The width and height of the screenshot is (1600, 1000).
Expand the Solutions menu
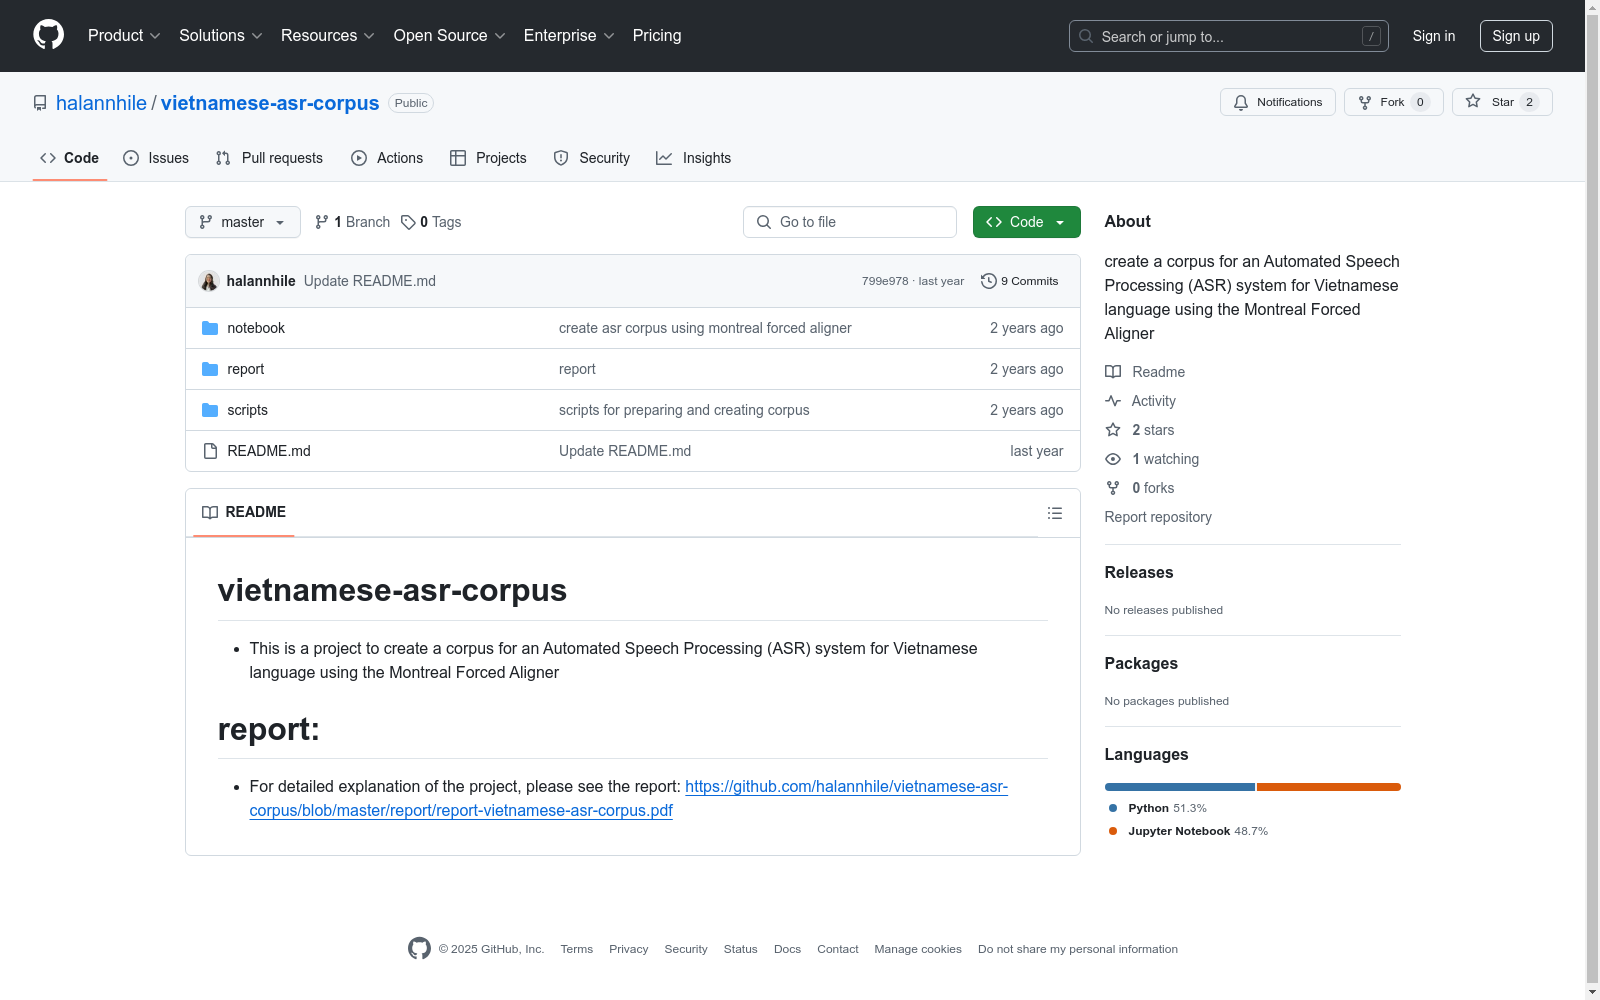point(221,36)
